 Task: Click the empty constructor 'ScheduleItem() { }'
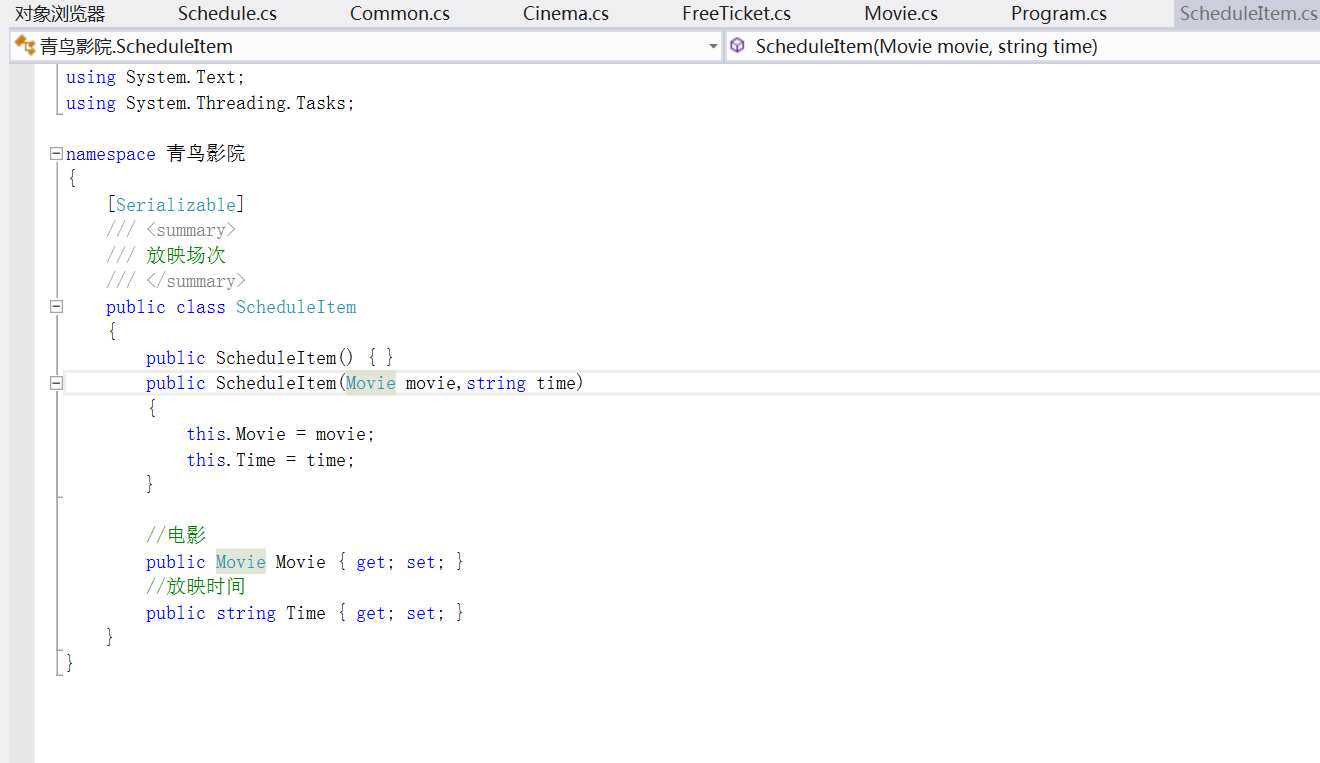(x=305, y=358)
